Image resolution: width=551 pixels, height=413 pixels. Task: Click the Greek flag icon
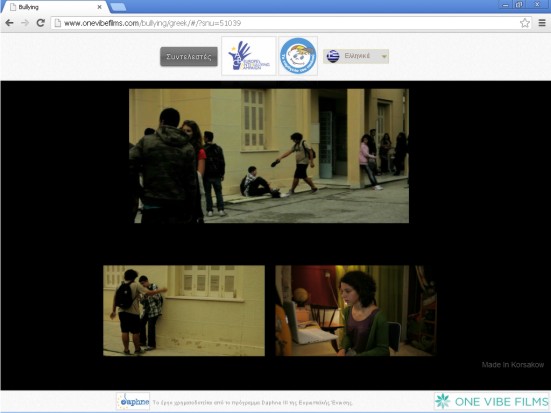(x=332, y=56)
